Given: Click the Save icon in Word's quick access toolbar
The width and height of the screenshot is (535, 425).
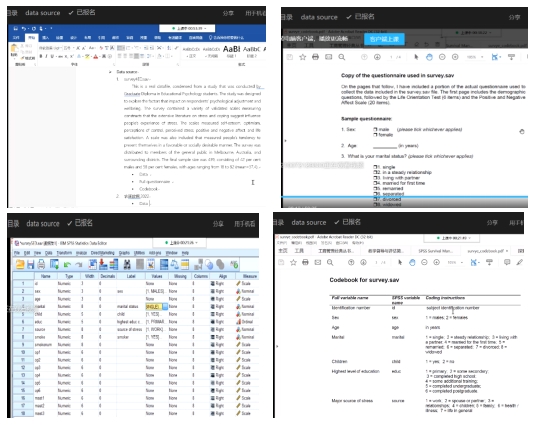Looking at the screenshot, I should click(15, 28).
